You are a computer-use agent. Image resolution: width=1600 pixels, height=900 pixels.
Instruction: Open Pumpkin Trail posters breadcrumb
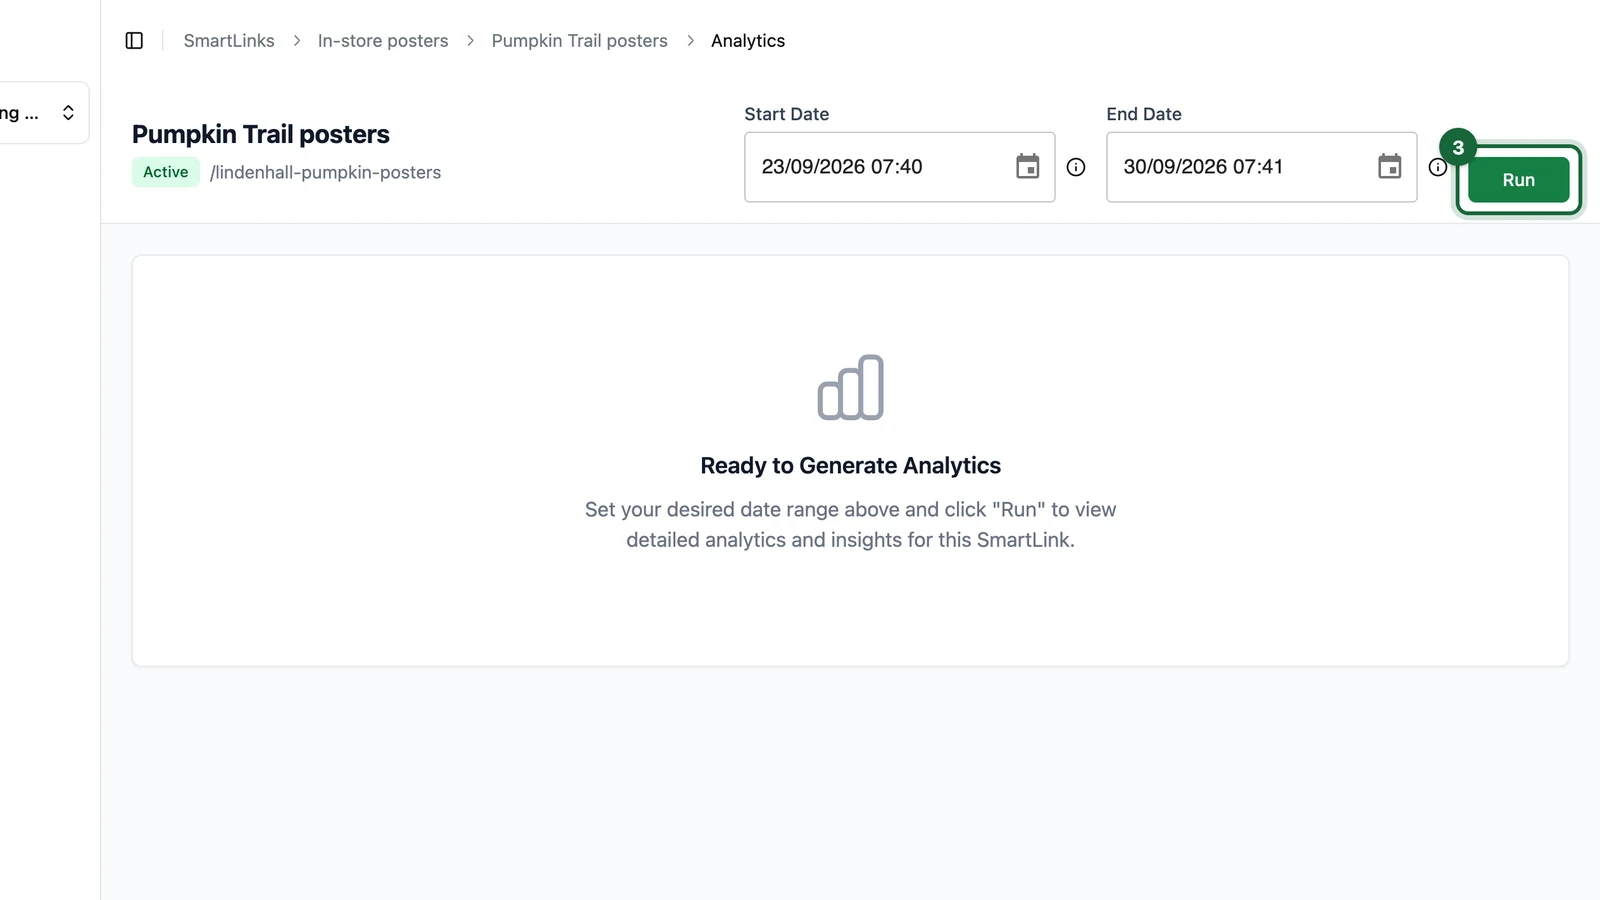(x=579, y=41)
